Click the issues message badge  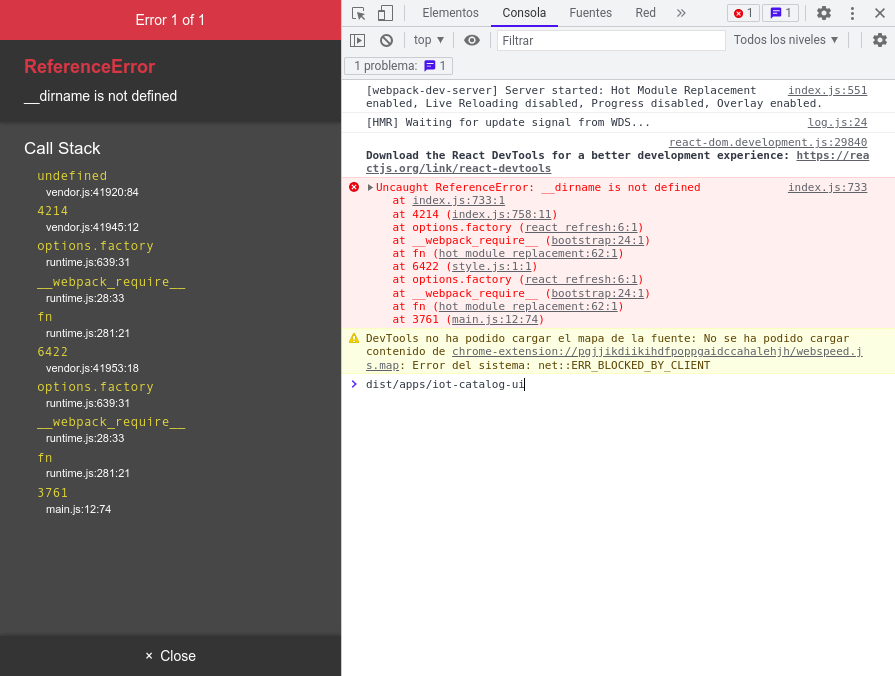[782, 13]
